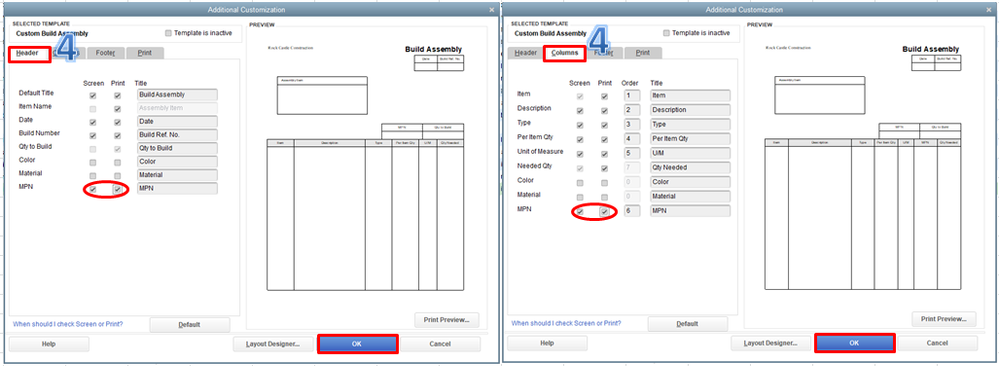Click MPN title field in Header-tab dialog
999x366 pixels.
(177, 189)
